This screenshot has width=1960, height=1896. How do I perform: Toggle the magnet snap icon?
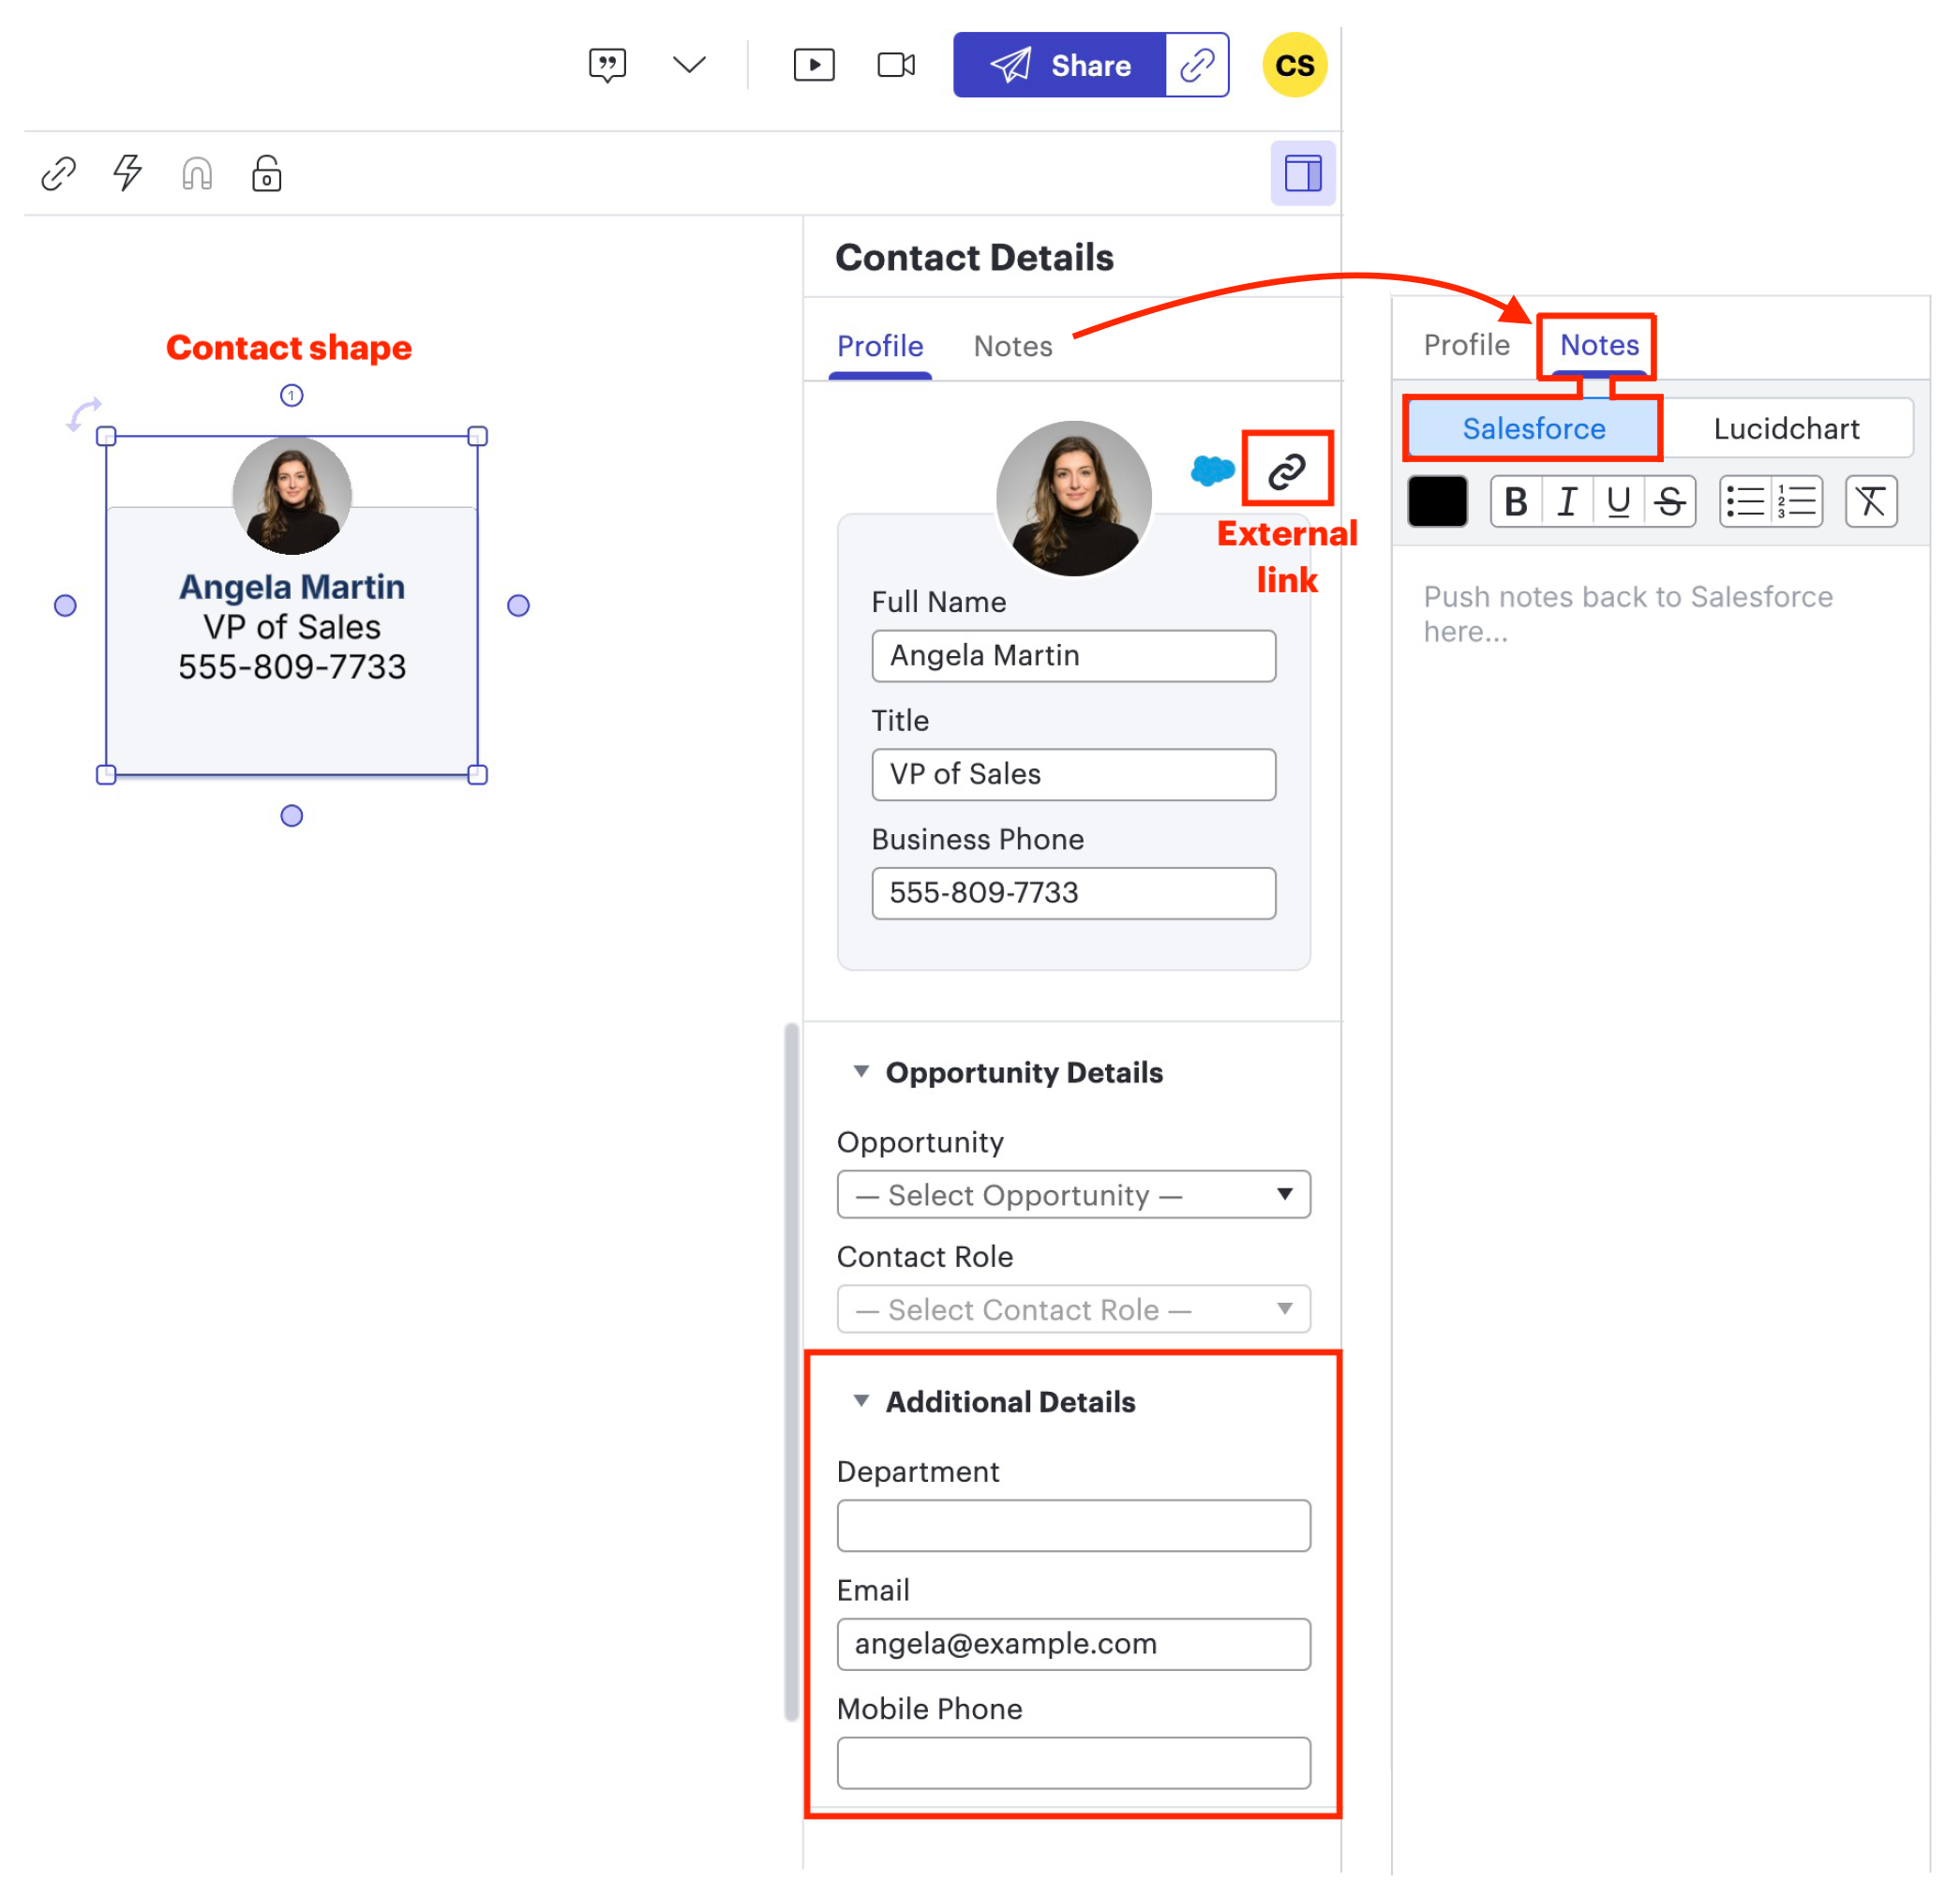(x=197, y=173)
